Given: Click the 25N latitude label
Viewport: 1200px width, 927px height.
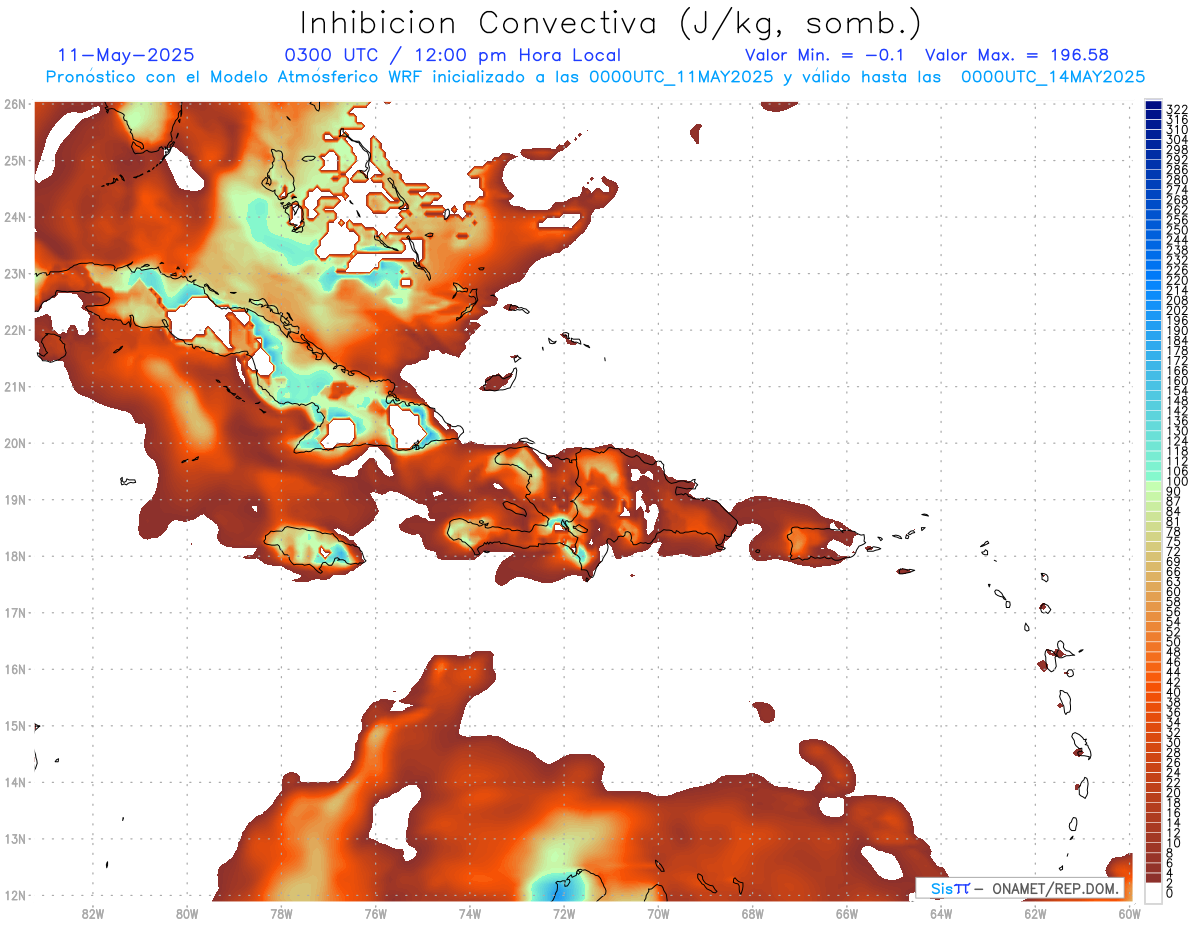Looking at the screenshot, I should pos(15,160).
